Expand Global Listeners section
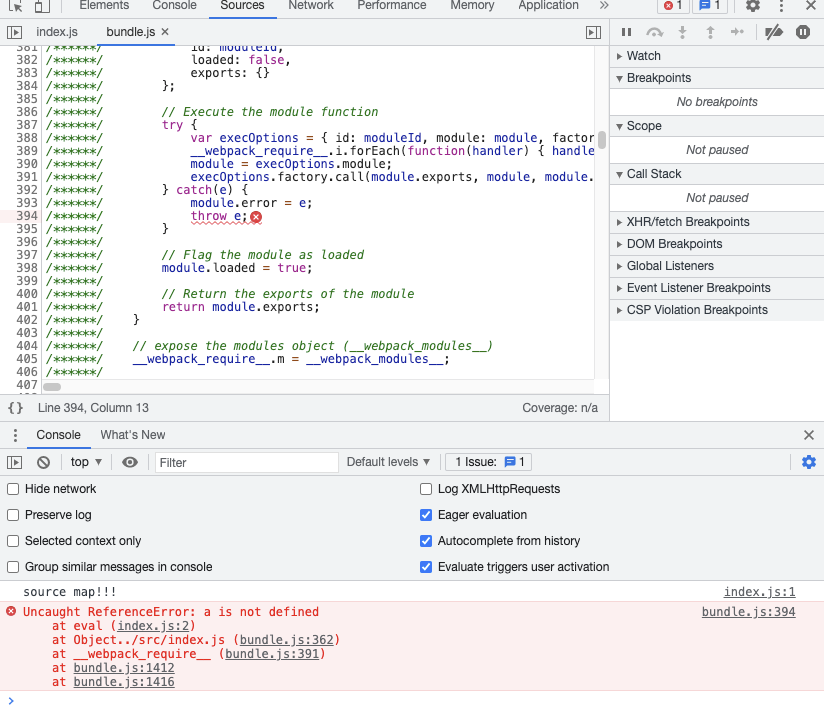 [717, 266]
